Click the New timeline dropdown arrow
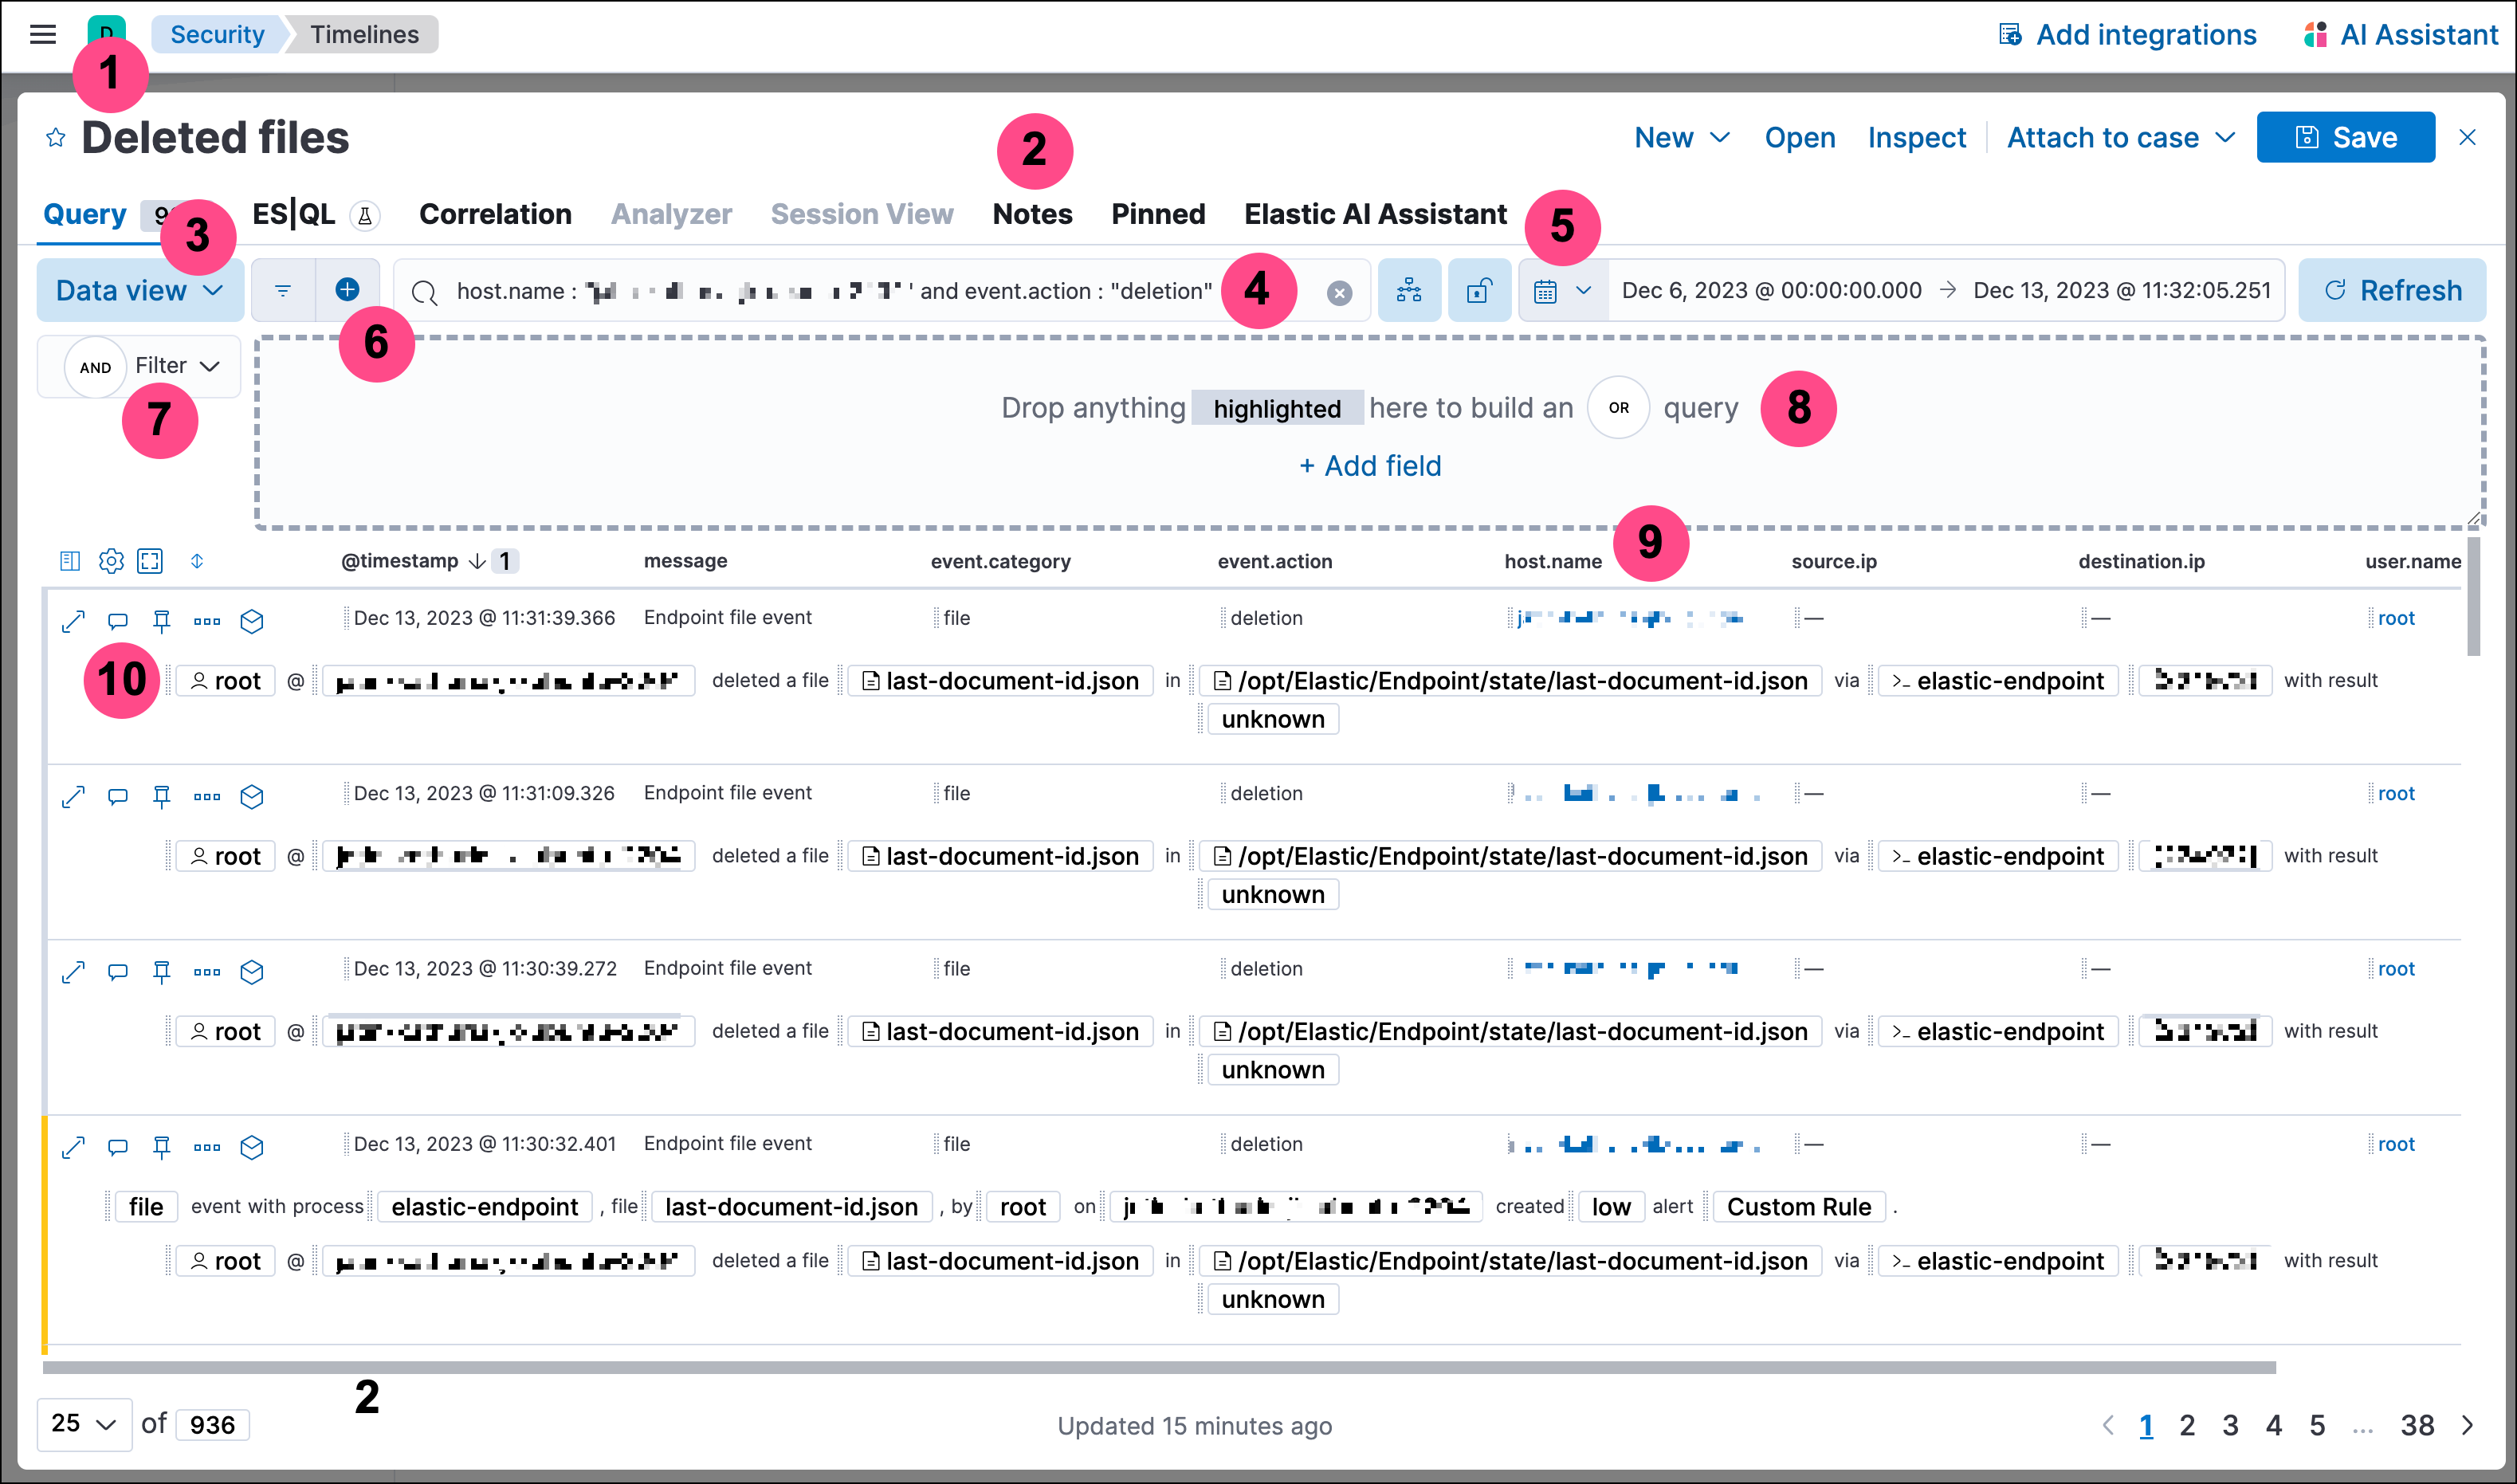 (x=1722, y=138)
